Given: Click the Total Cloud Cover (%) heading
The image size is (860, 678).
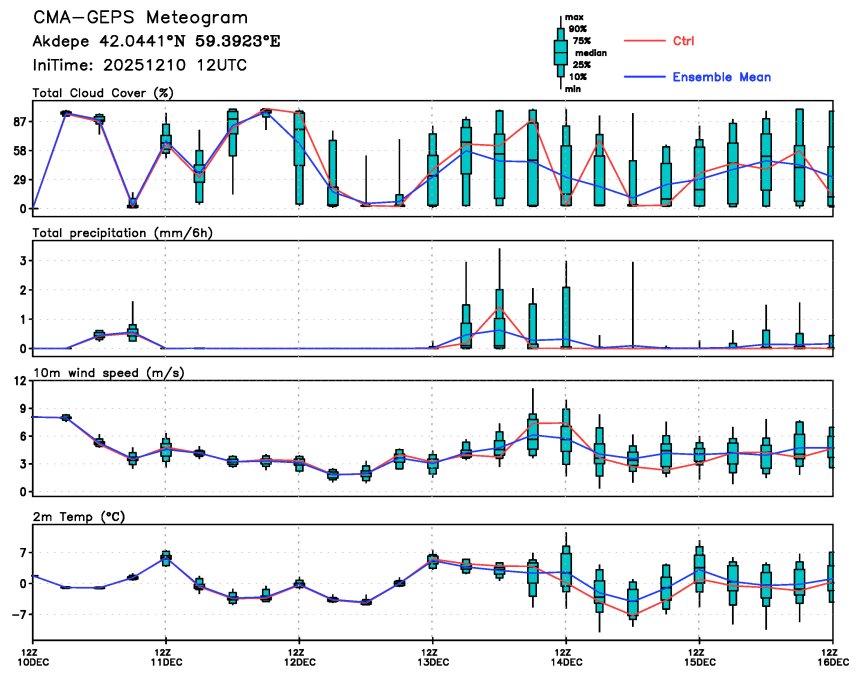Looking at the screenshot, I should (103, 93).
